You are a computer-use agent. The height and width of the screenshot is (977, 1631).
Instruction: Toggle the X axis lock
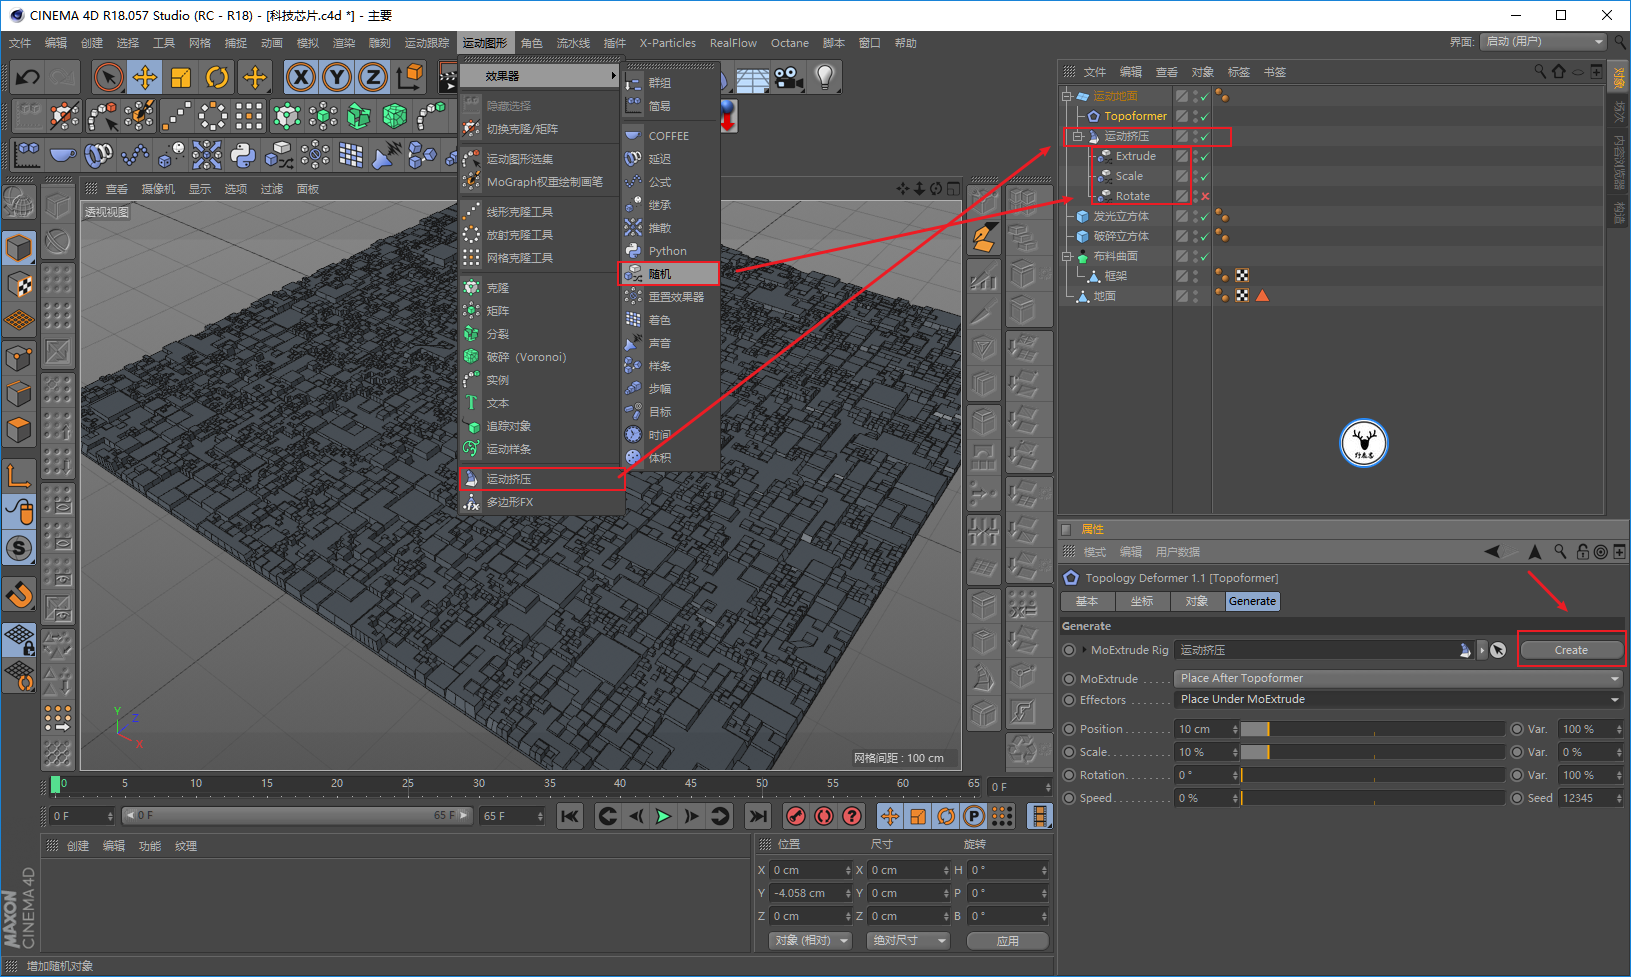(301, 77)
